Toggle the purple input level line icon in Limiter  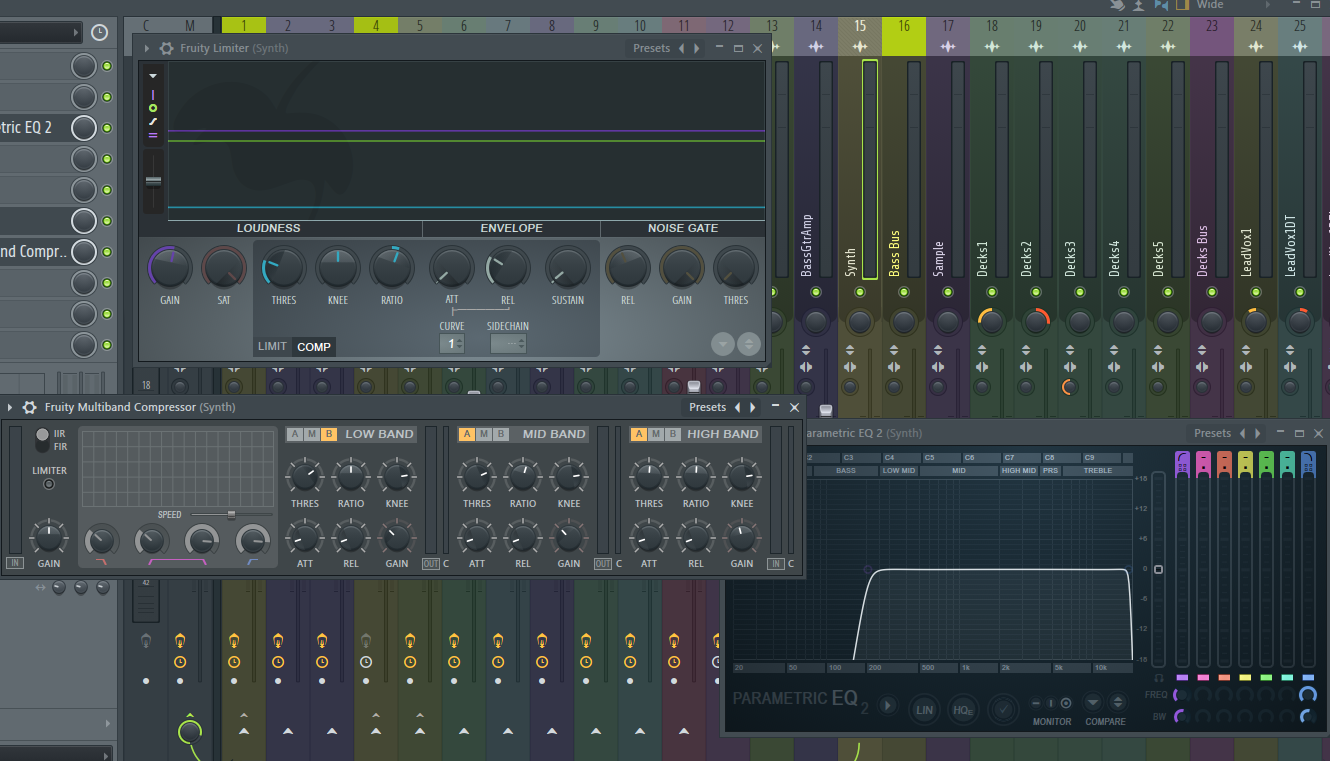[153, 94]
